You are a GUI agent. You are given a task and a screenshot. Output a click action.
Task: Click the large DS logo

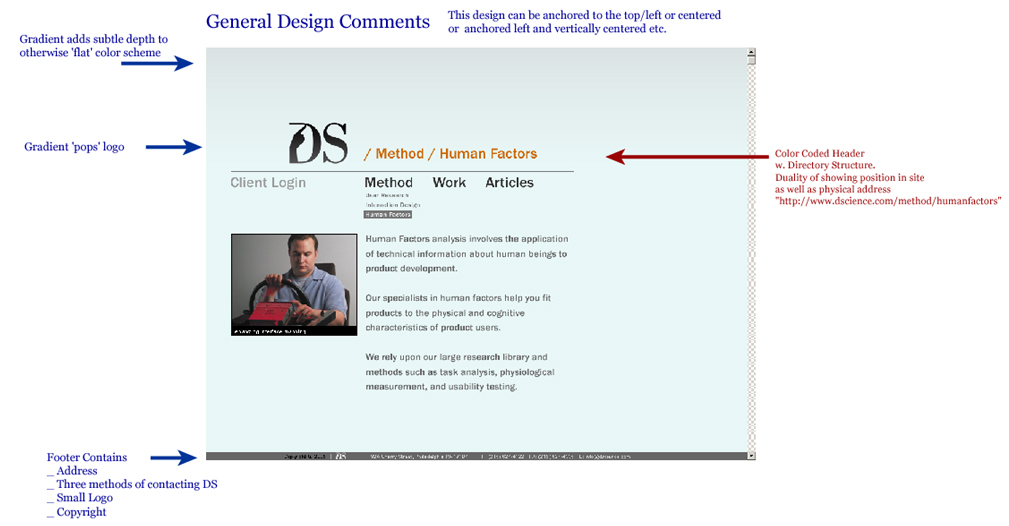(x=317, y=143)
